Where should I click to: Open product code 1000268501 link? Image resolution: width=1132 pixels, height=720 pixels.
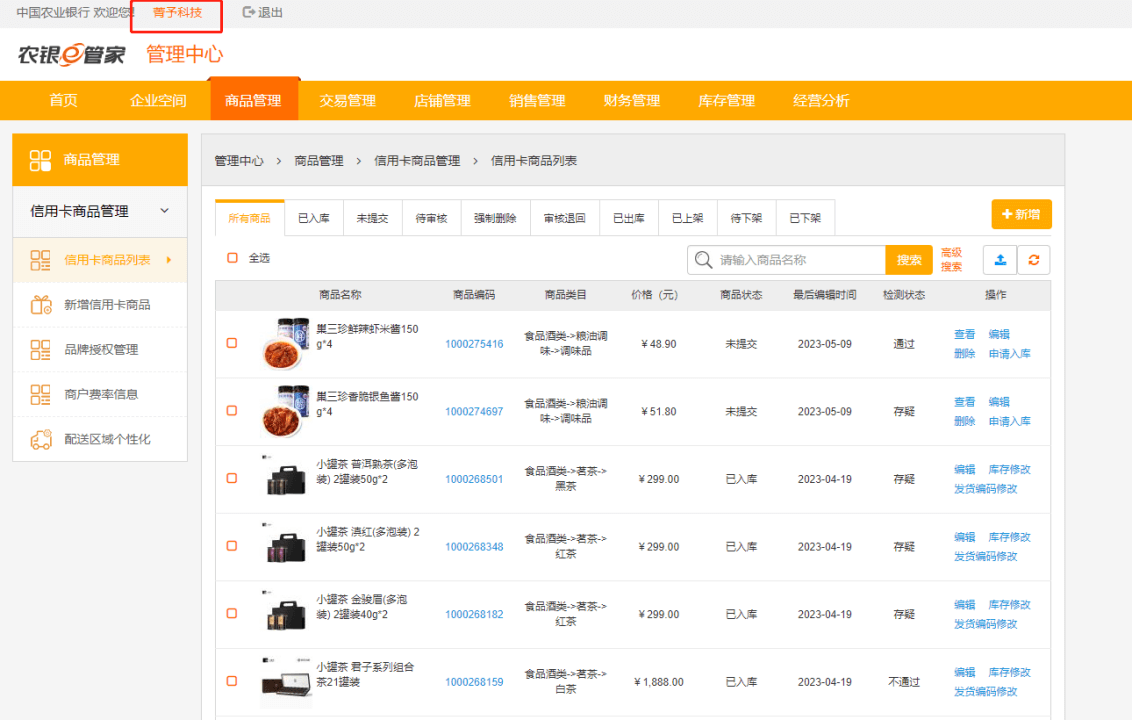474,479
